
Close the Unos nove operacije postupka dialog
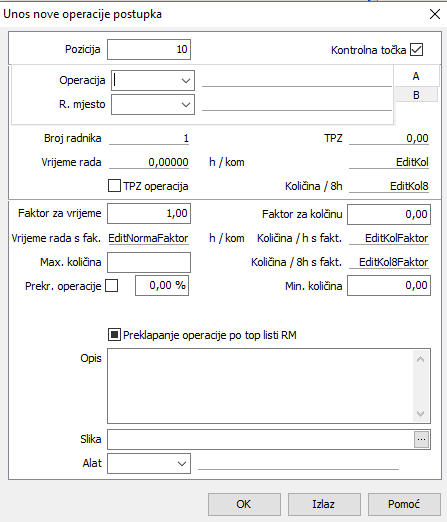(435, 14)
